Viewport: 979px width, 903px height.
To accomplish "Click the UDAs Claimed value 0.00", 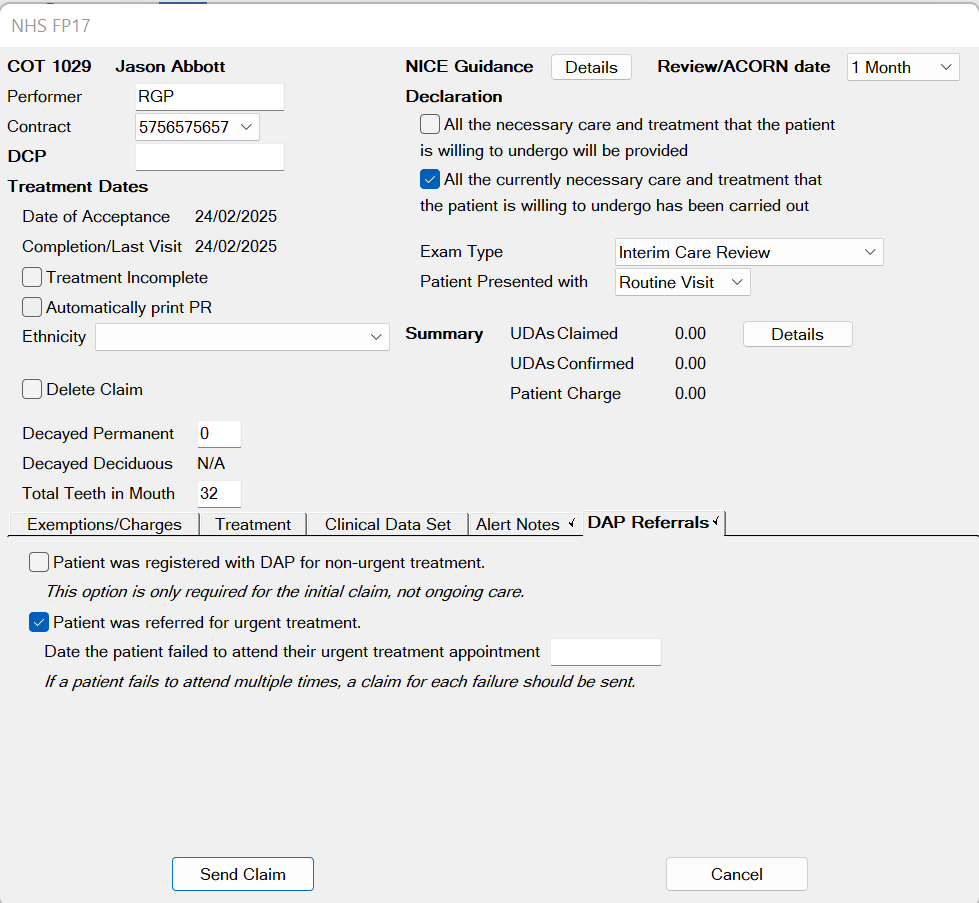I will coord(691,333).
